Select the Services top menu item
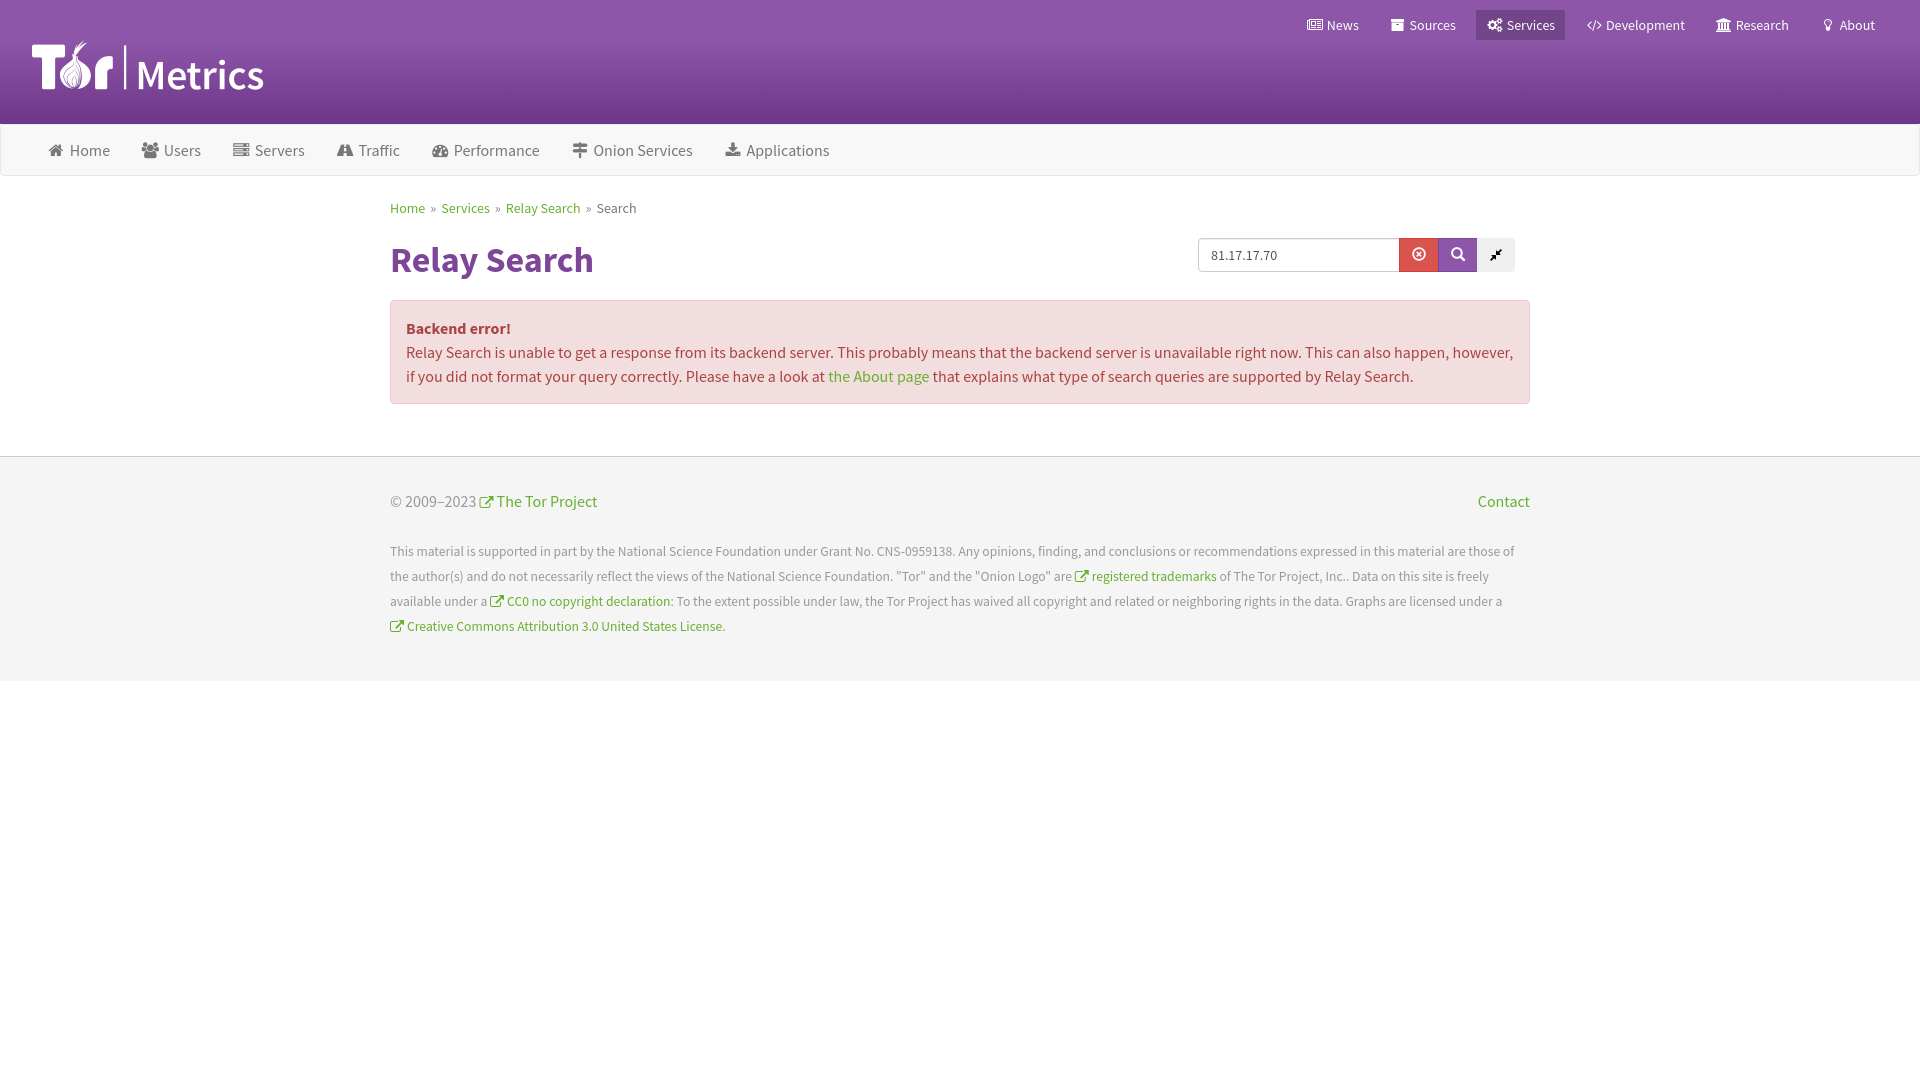The height and width of the screenshot is (1080, 1920). [x=1520, y=25]
